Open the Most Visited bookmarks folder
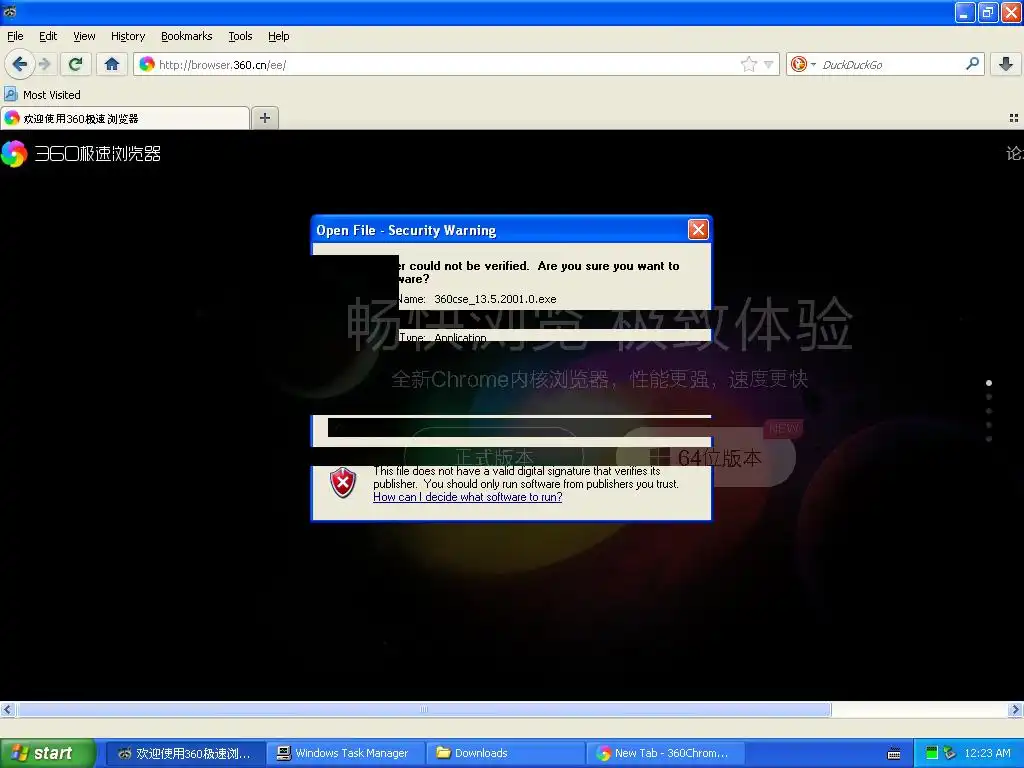This screenshot has width=1024, height=768. 42,95
